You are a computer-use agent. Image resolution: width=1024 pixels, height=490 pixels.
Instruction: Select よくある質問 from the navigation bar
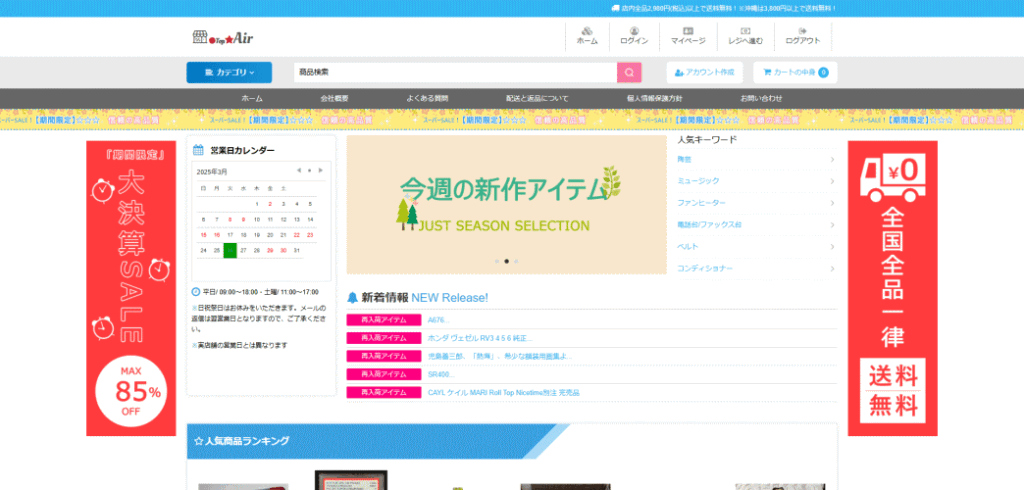click(427, 98)
